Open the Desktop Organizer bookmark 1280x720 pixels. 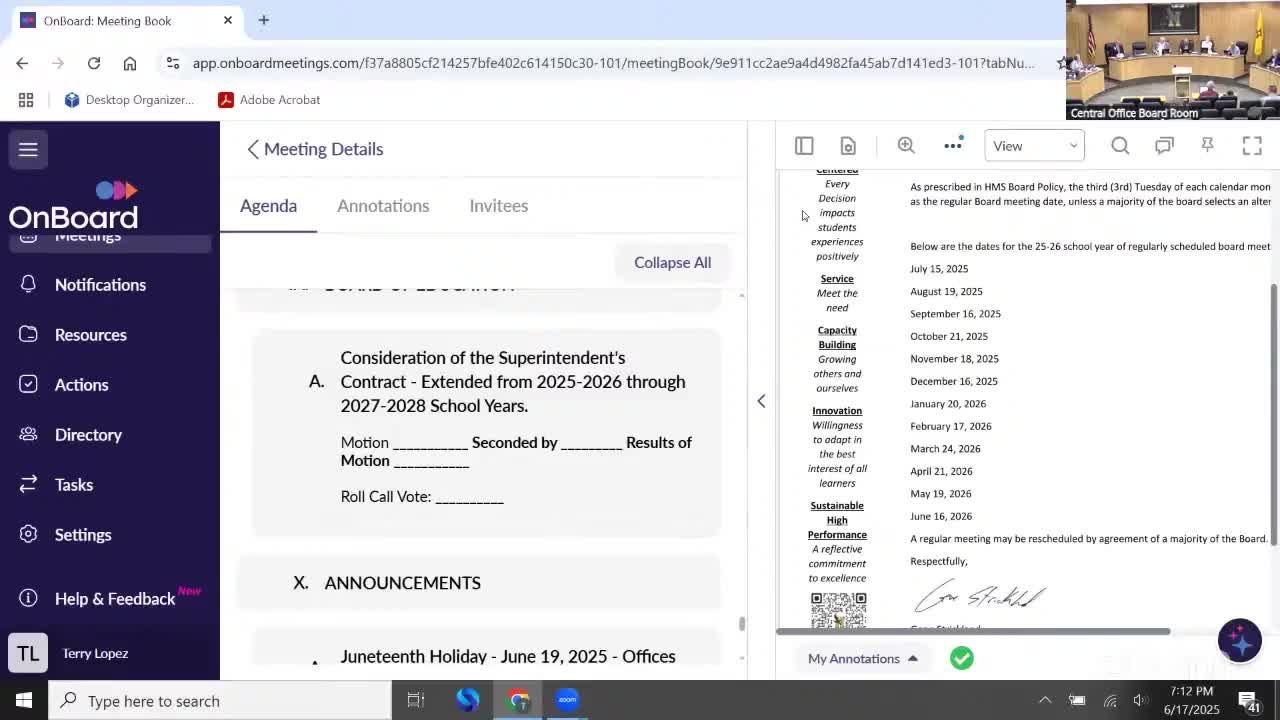click(x=129, y=100)
